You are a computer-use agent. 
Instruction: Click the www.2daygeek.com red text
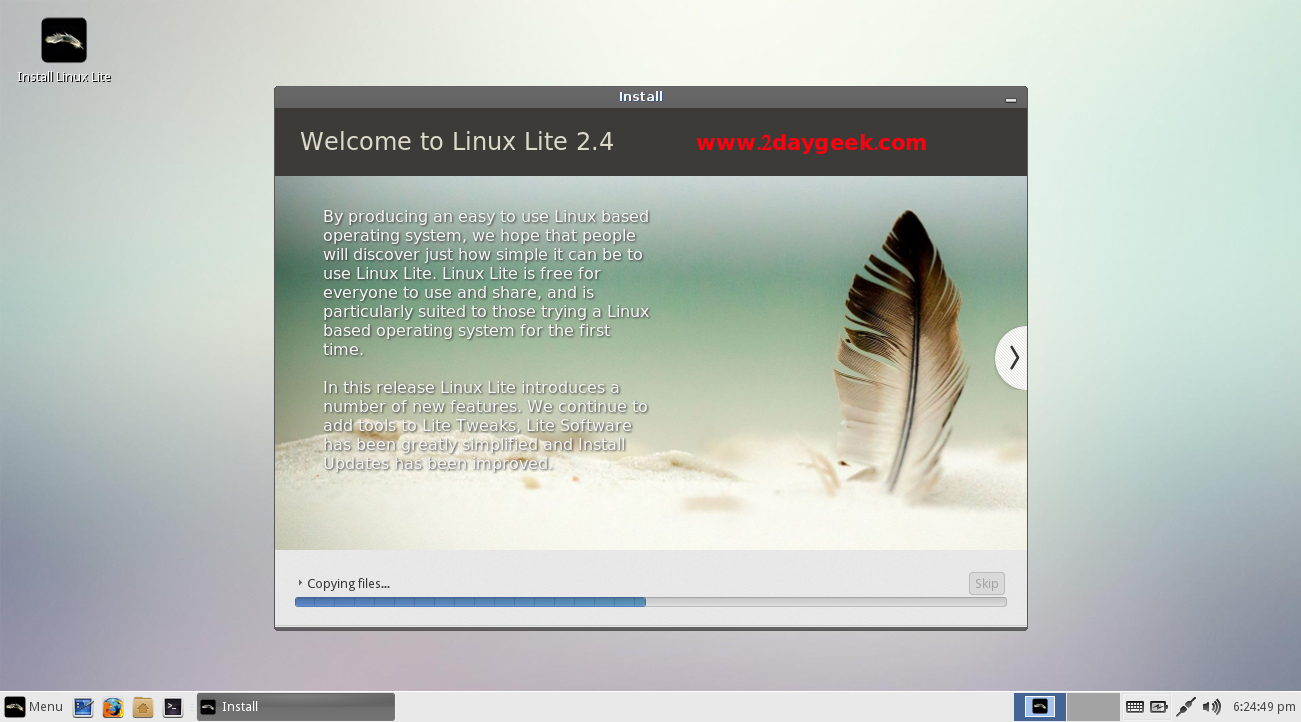(811, 143)
